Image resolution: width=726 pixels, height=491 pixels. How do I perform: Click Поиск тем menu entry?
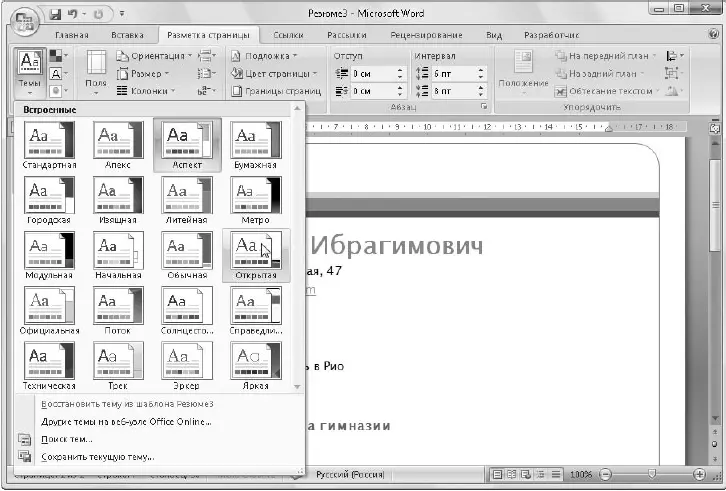[x=67, y=439]
